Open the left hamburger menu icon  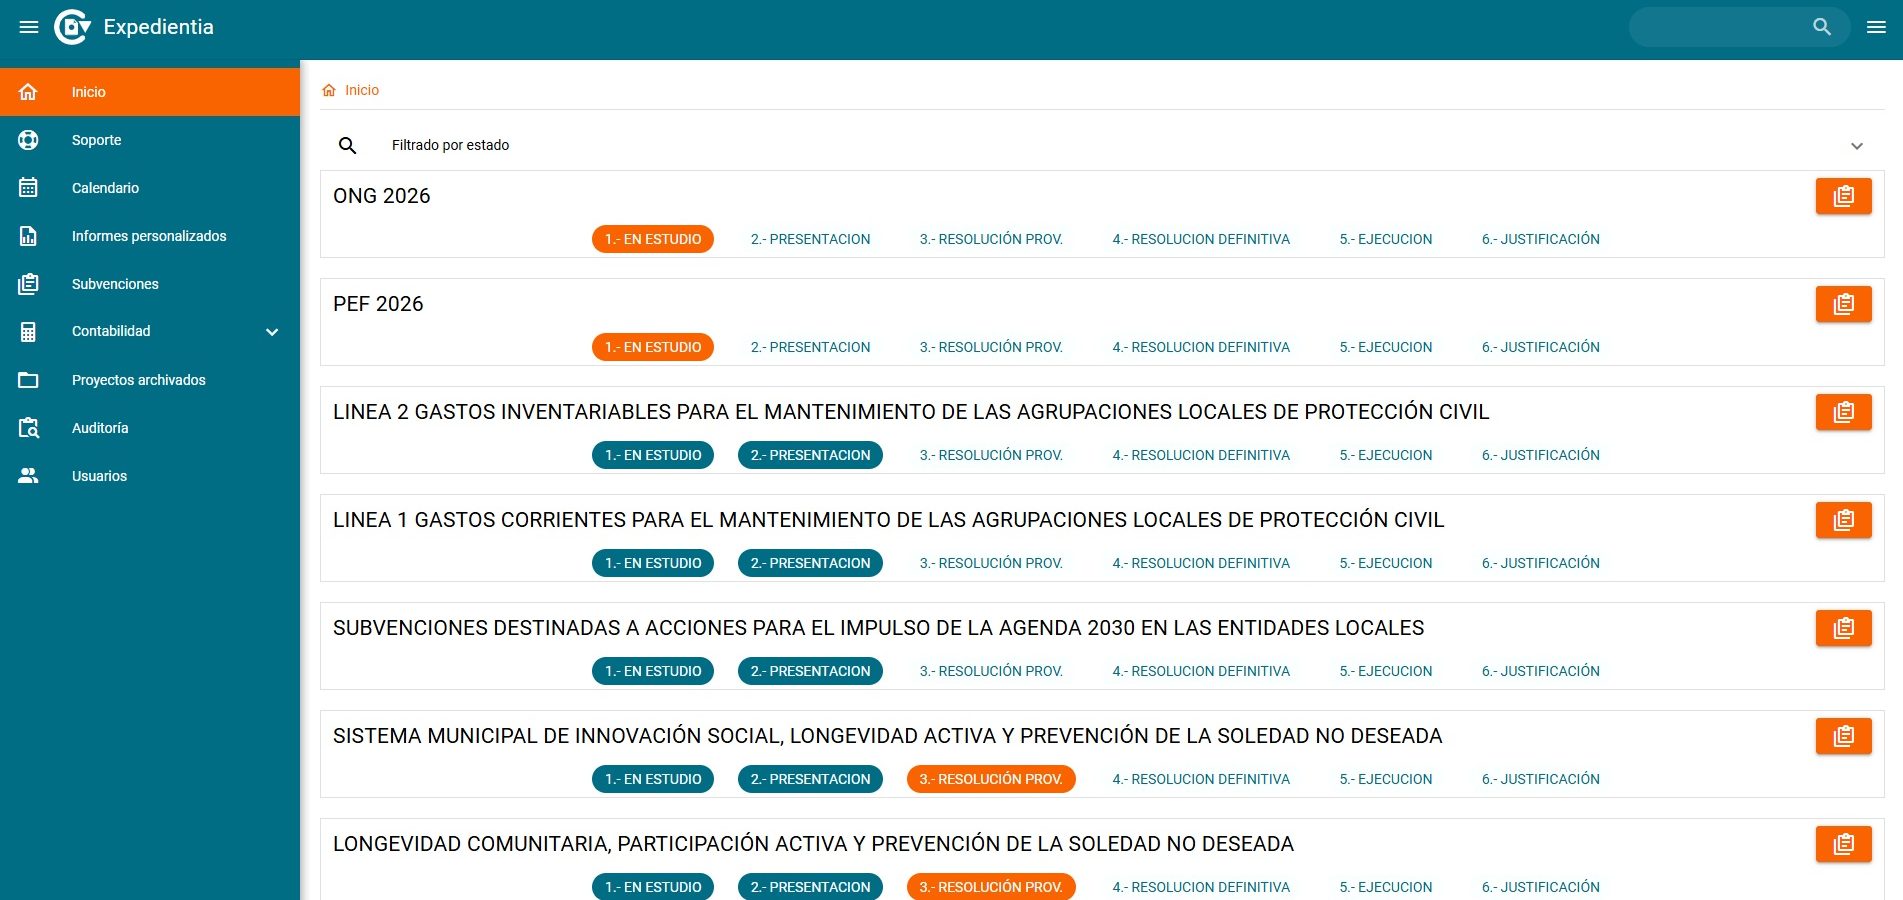pyautogui.click(x=29, y=27)
